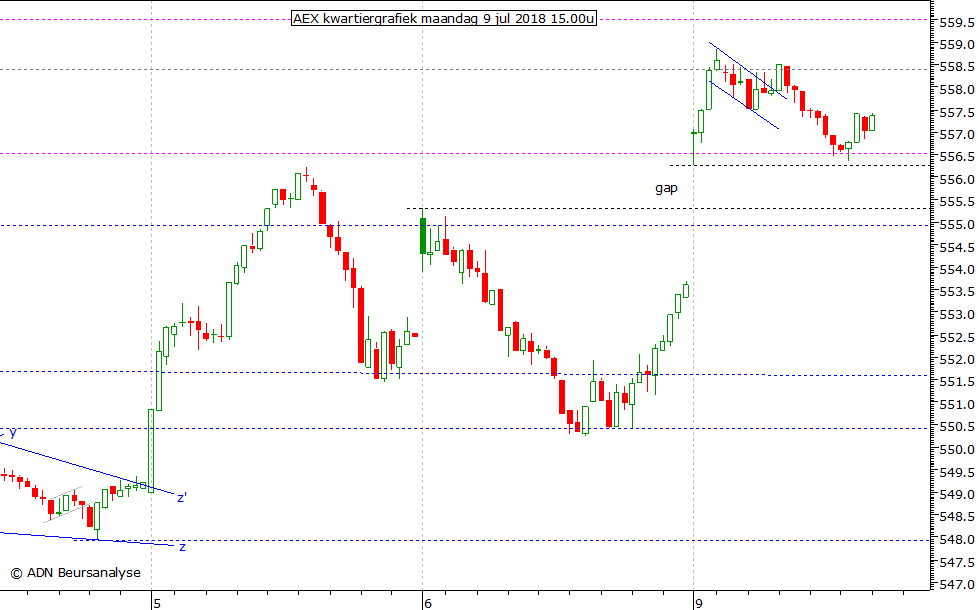The image size is (978, 610).
Task: Select the 555.0 price axis label
Action: 957,225
